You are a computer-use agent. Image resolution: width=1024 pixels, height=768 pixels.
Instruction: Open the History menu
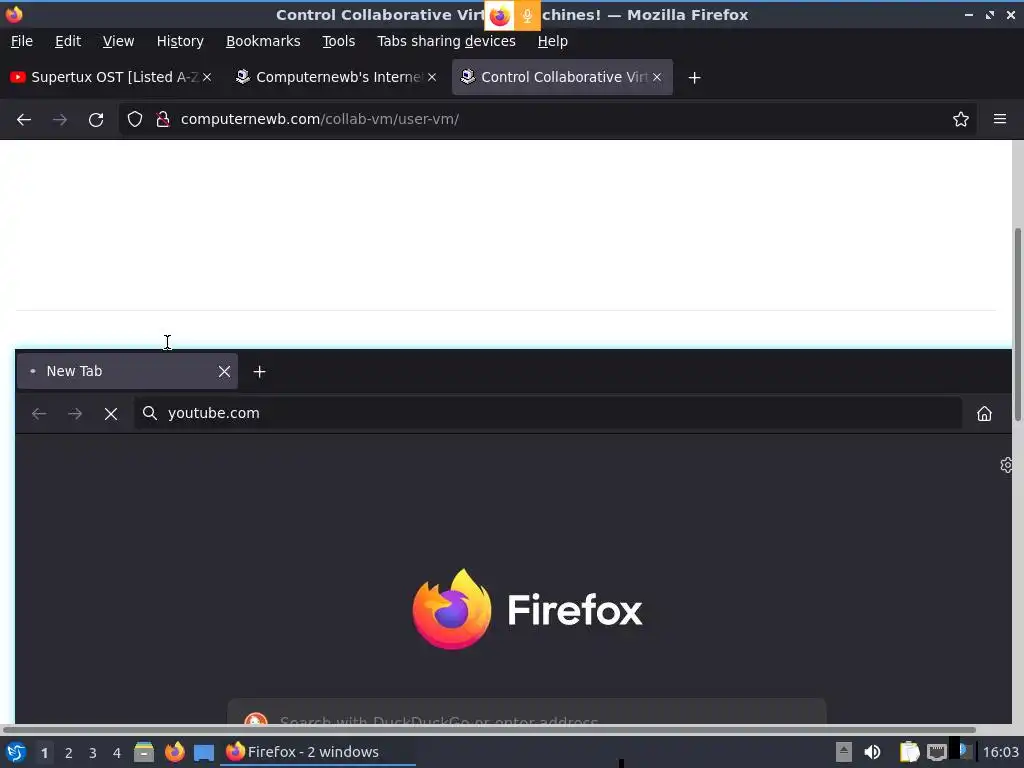pos(180,41)
